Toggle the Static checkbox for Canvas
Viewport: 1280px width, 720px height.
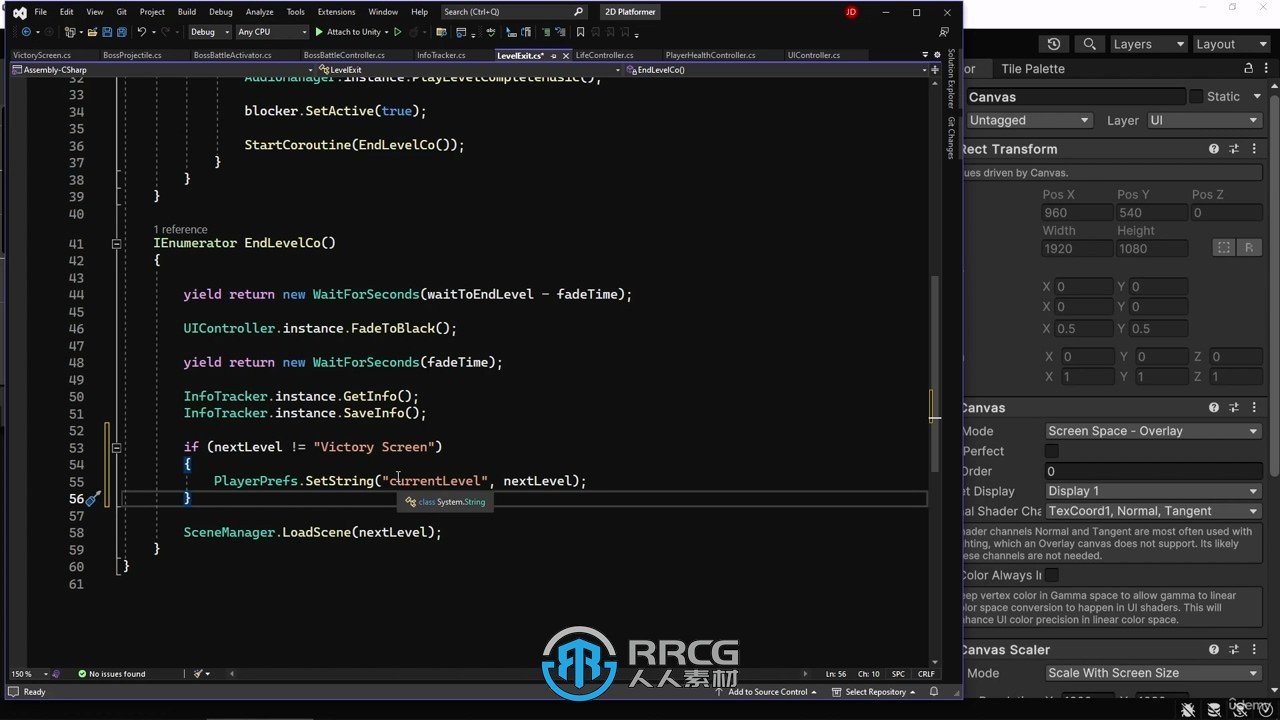coord(1196,96)
